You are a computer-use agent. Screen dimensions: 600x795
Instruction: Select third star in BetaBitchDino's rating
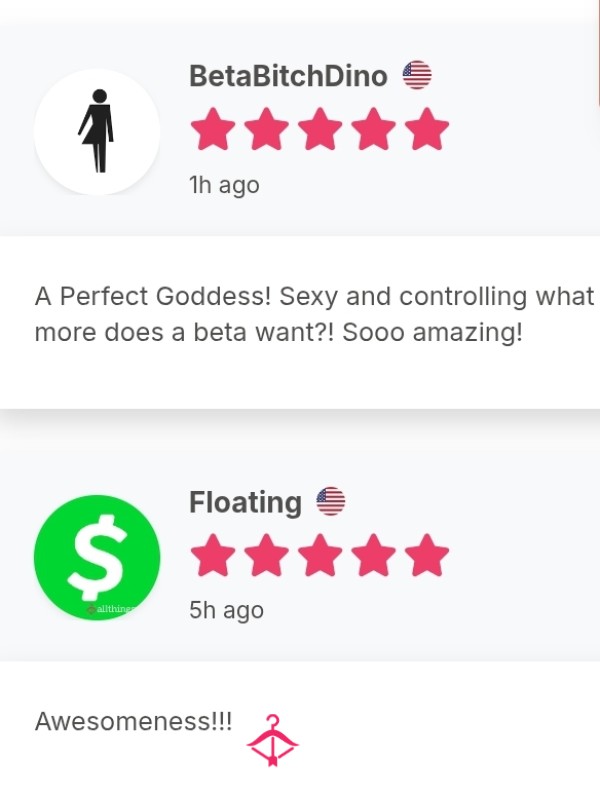tap(320, 129)
